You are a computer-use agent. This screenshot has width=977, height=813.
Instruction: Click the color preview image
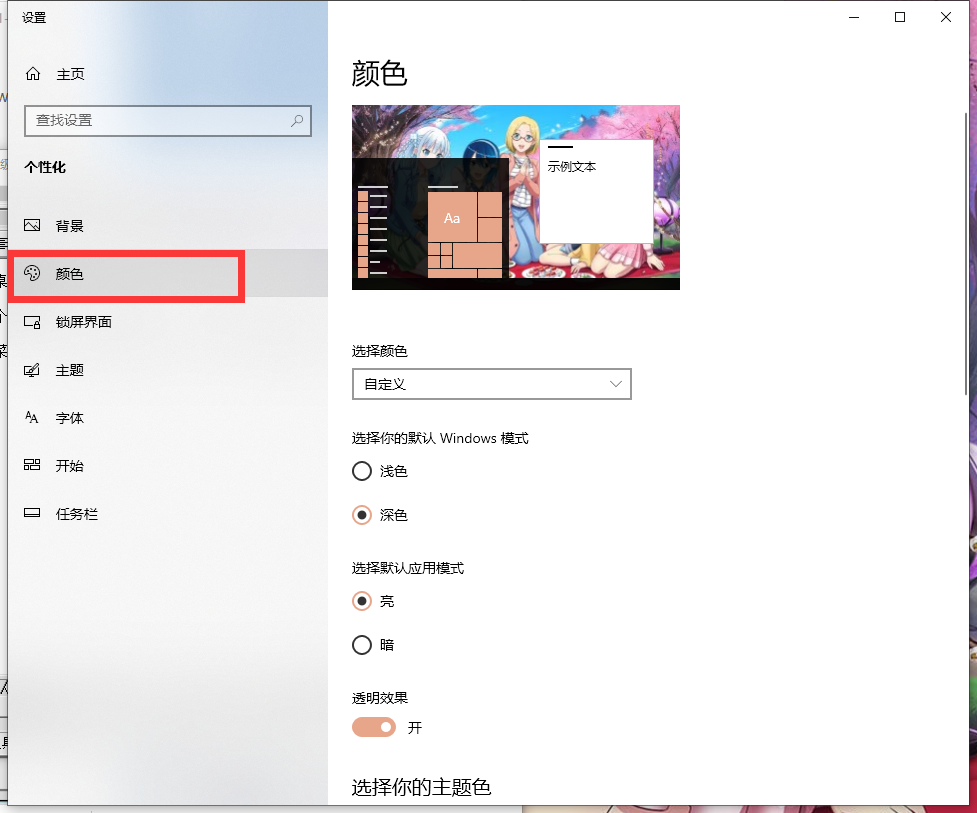click(516, 197)
